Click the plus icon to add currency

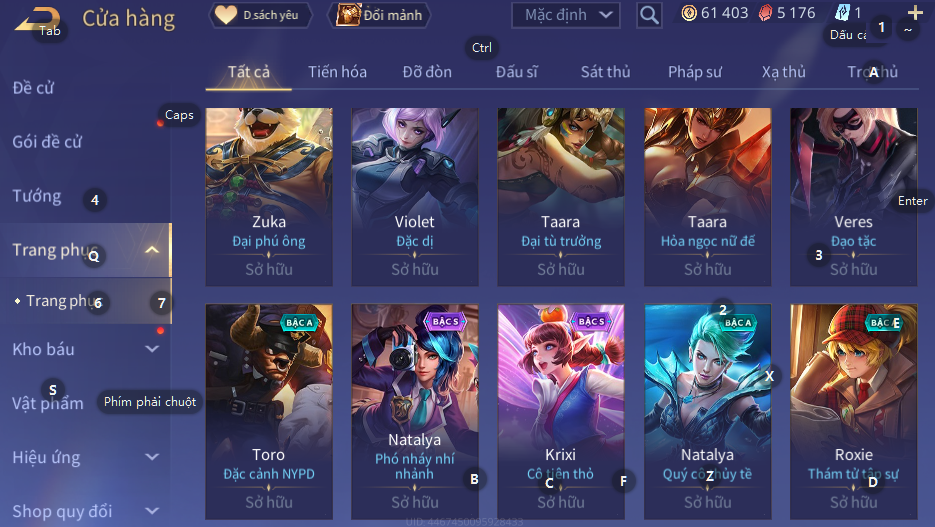pyautogui.click(x=915, y=13)
